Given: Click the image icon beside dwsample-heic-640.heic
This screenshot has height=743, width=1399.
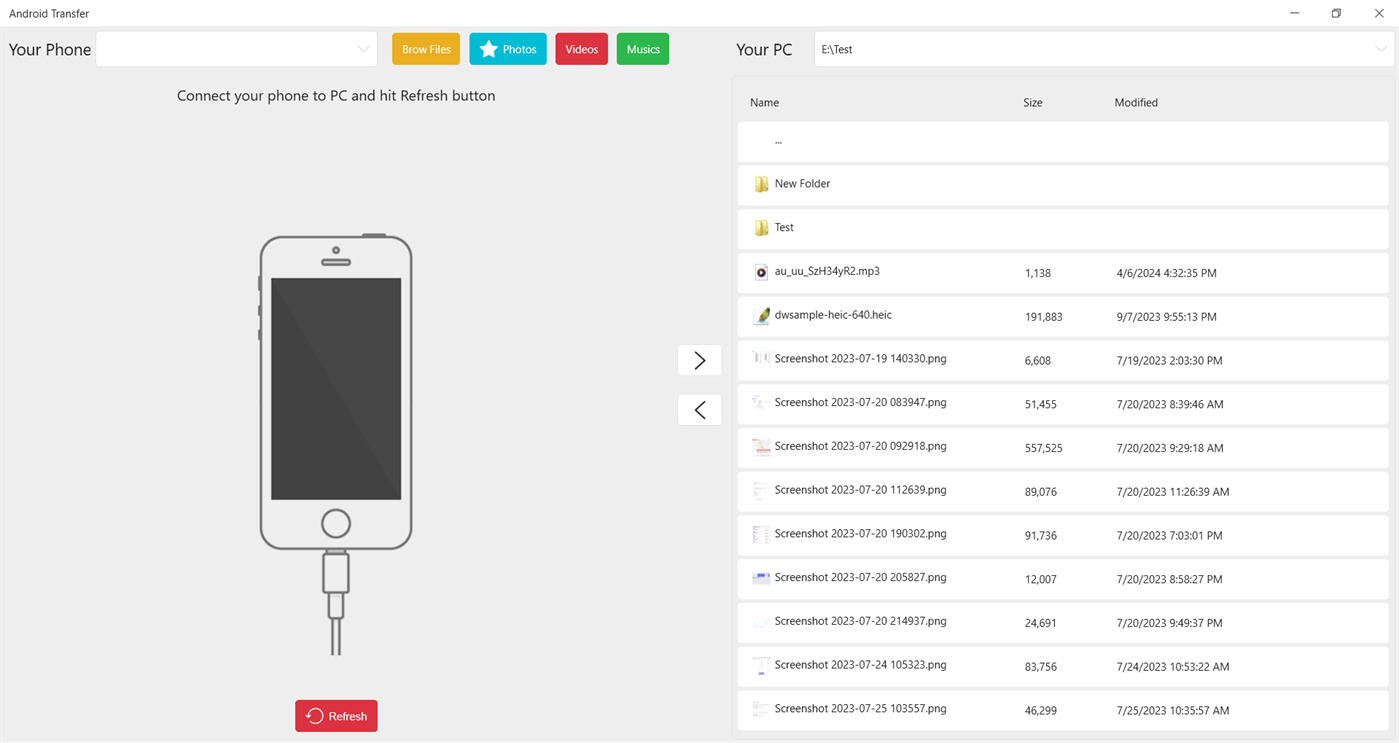Looking at the screenshot, I should point(761,315).
